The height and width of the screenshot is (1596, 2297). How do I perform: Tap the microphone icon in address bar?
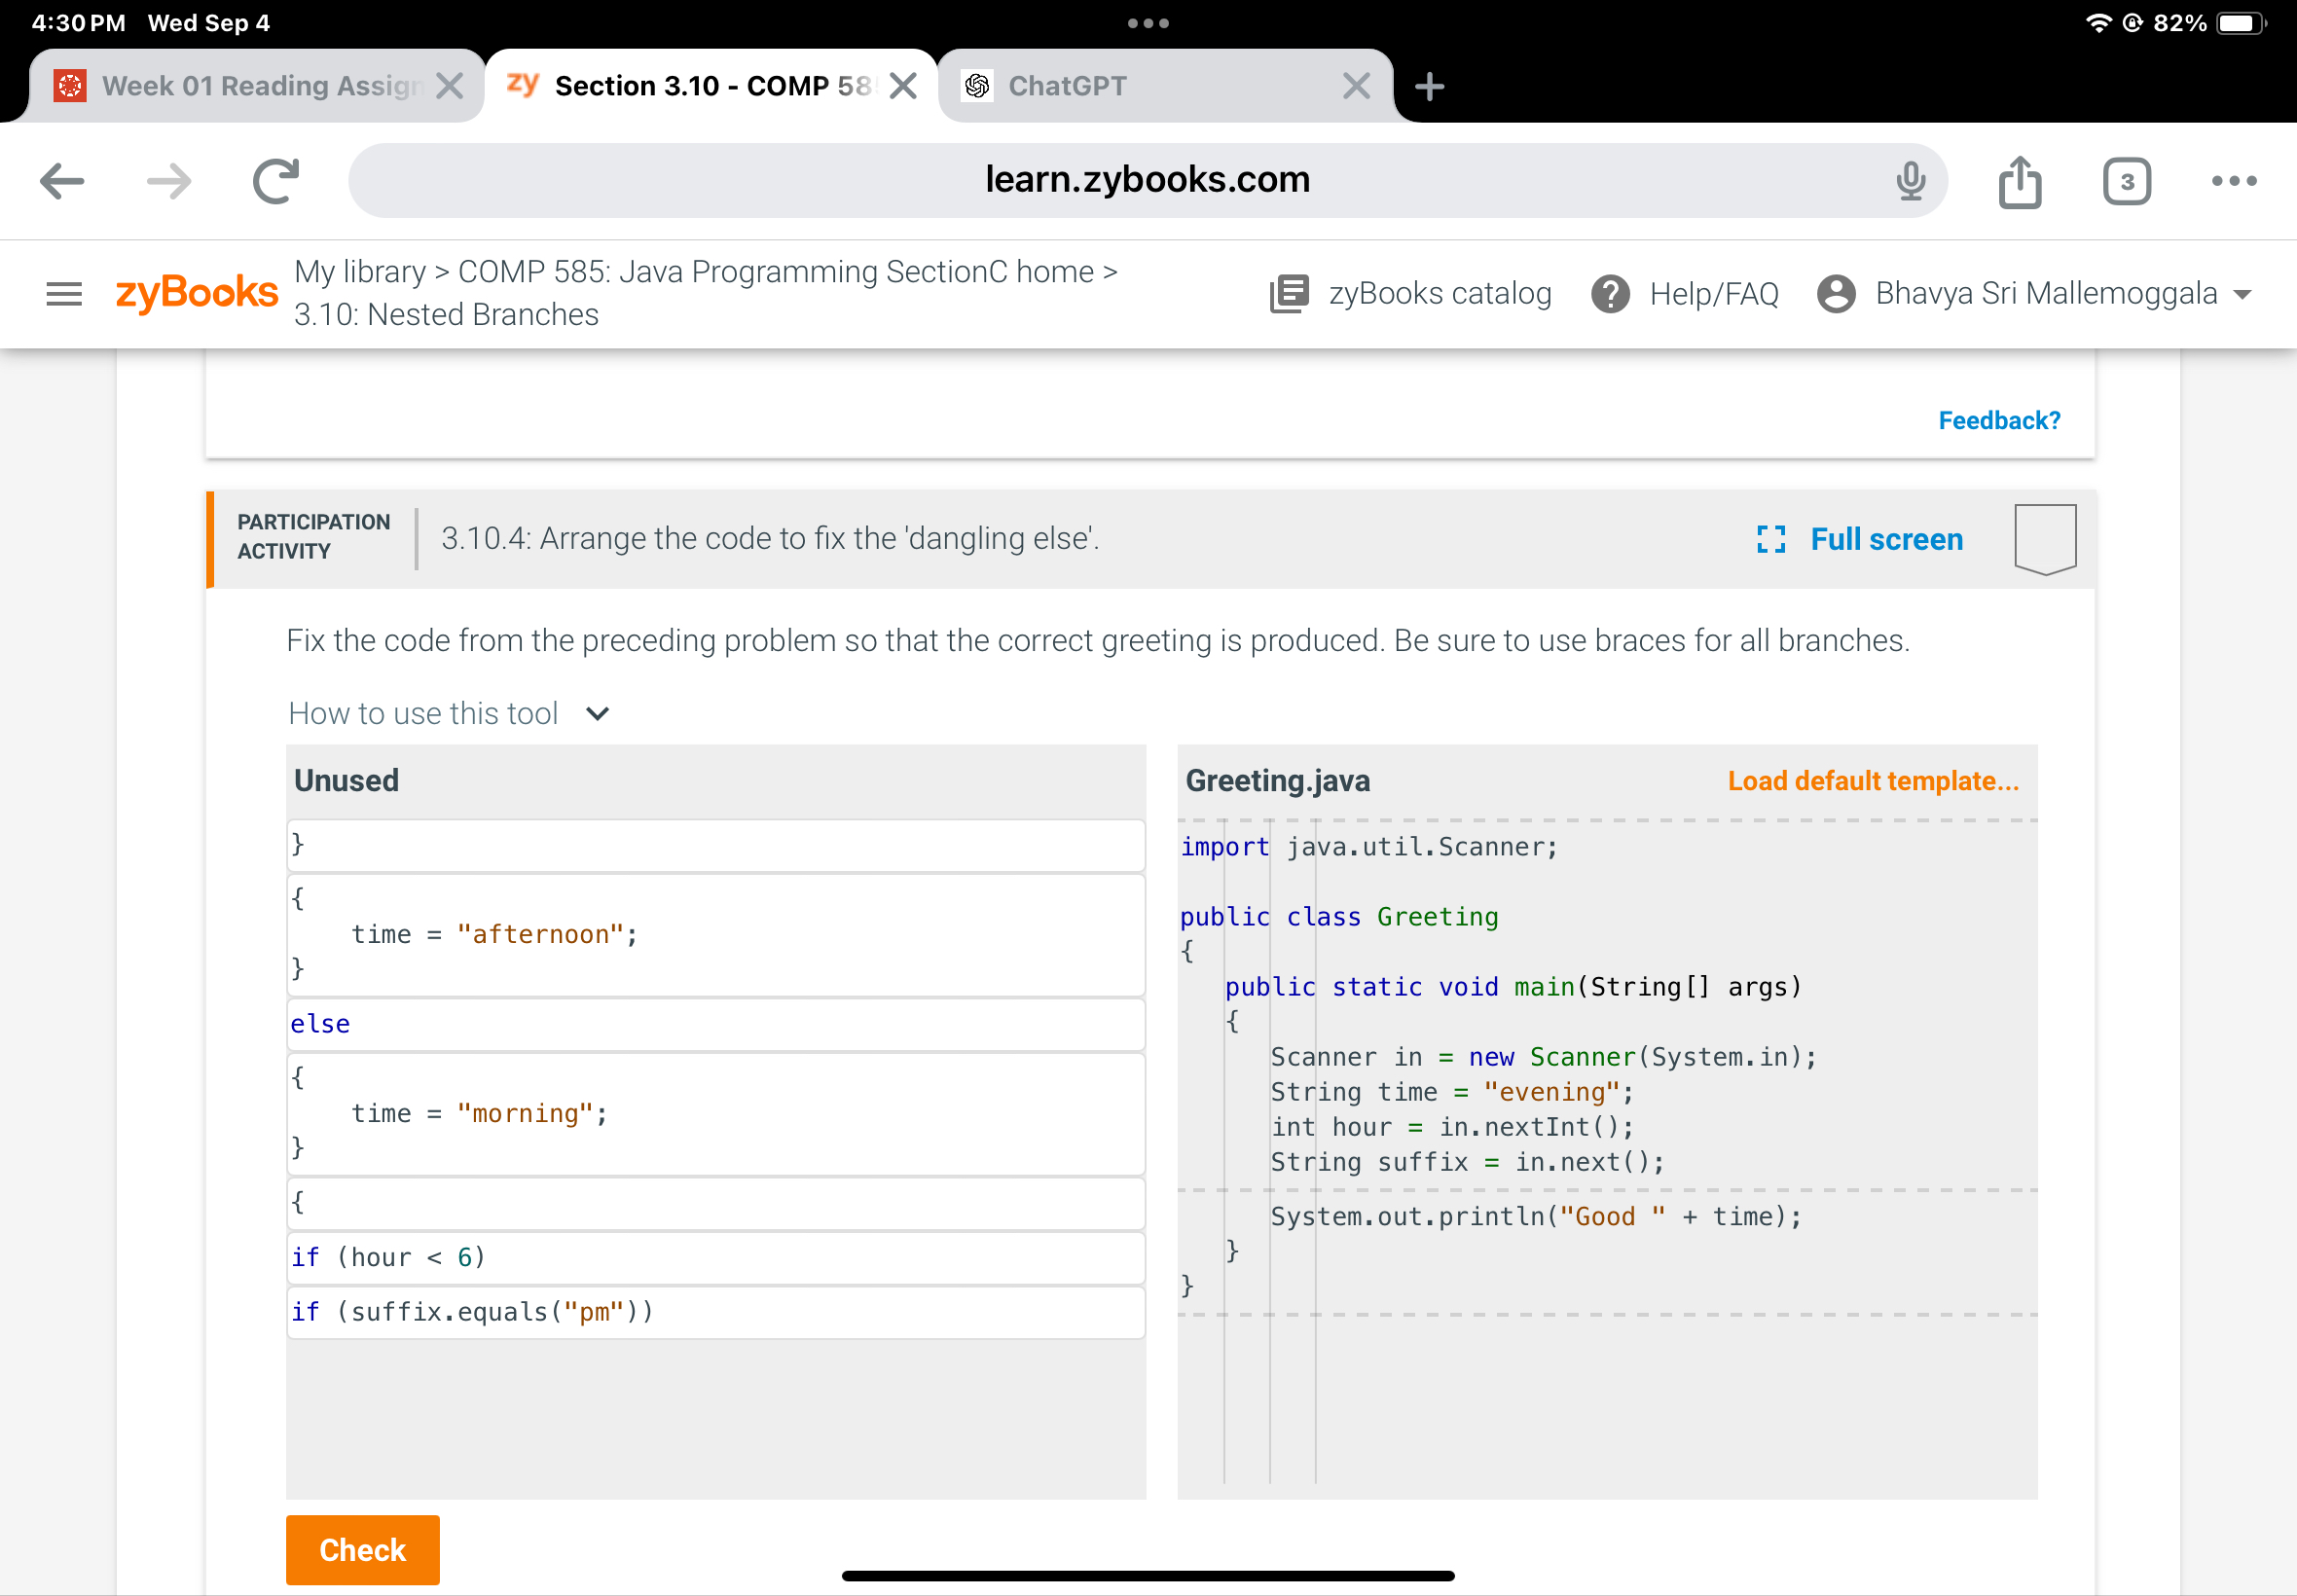tap(1910, 181)
